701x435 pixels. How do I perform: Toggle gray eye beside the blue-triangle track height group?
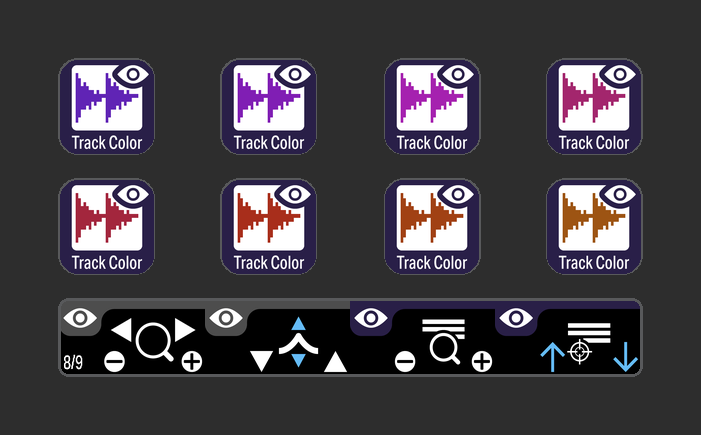[x=226, y=318]
